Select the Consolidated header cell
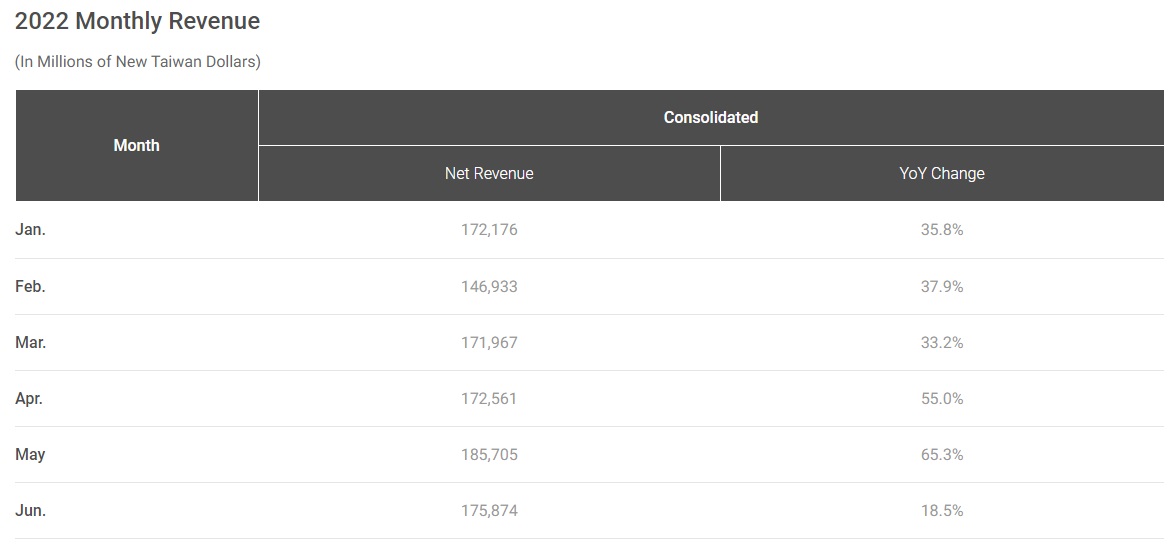This screenshot has width=1171, height=551. pos(710,118)
